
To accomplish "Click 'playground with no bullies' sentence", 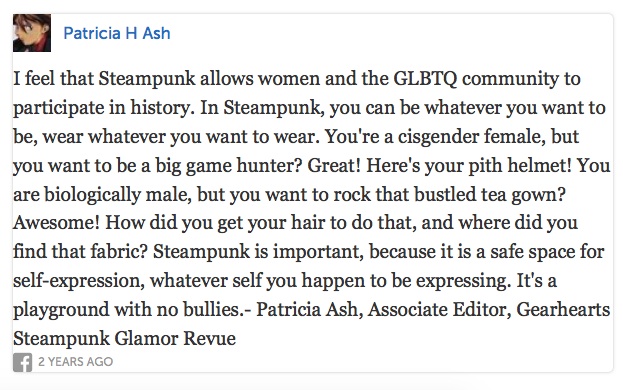I will click(x=130, y=311).
